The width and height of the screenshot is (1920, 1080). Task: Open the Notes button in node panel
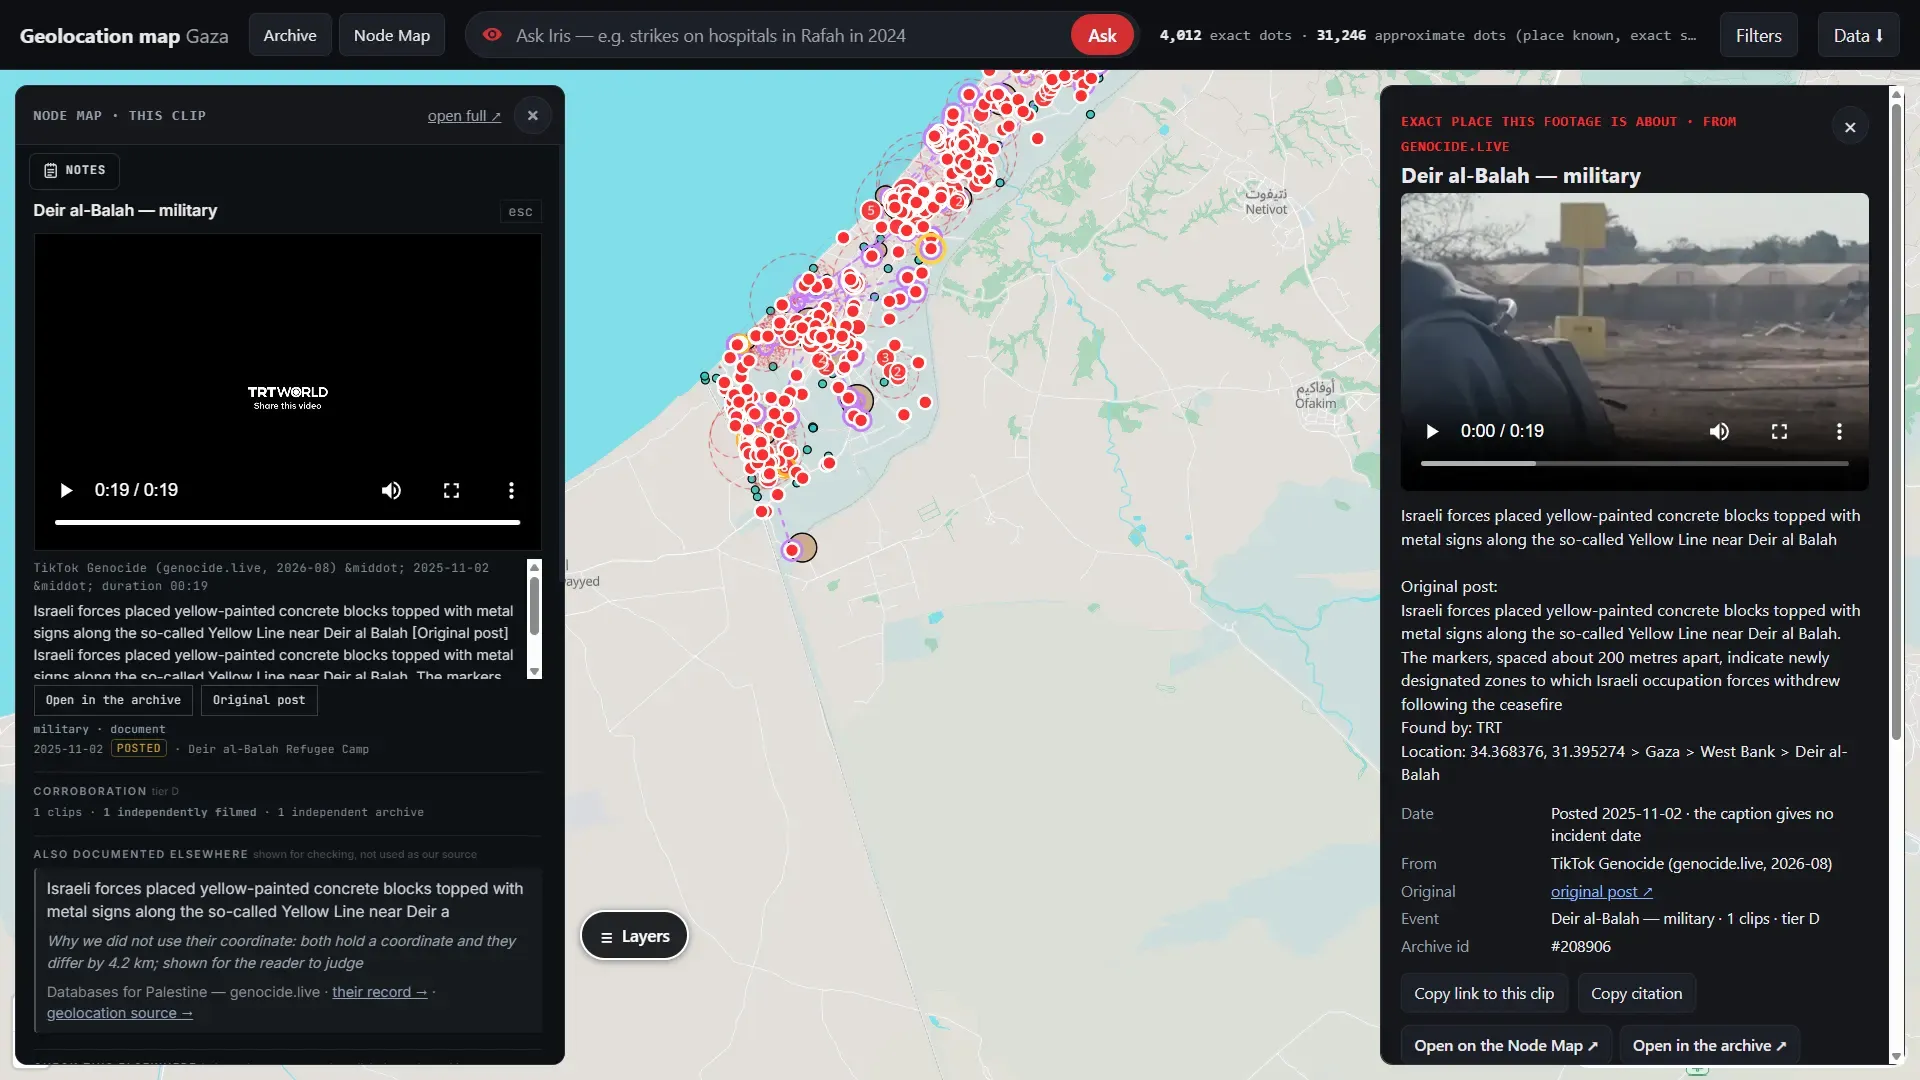point(75,171)
